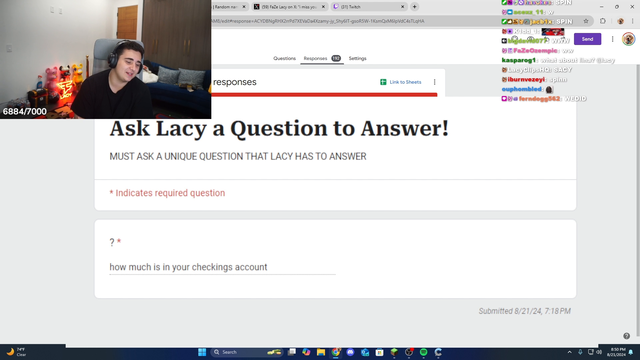Open the Responses tab
The image size is (640, 360).
pos(322,58)
